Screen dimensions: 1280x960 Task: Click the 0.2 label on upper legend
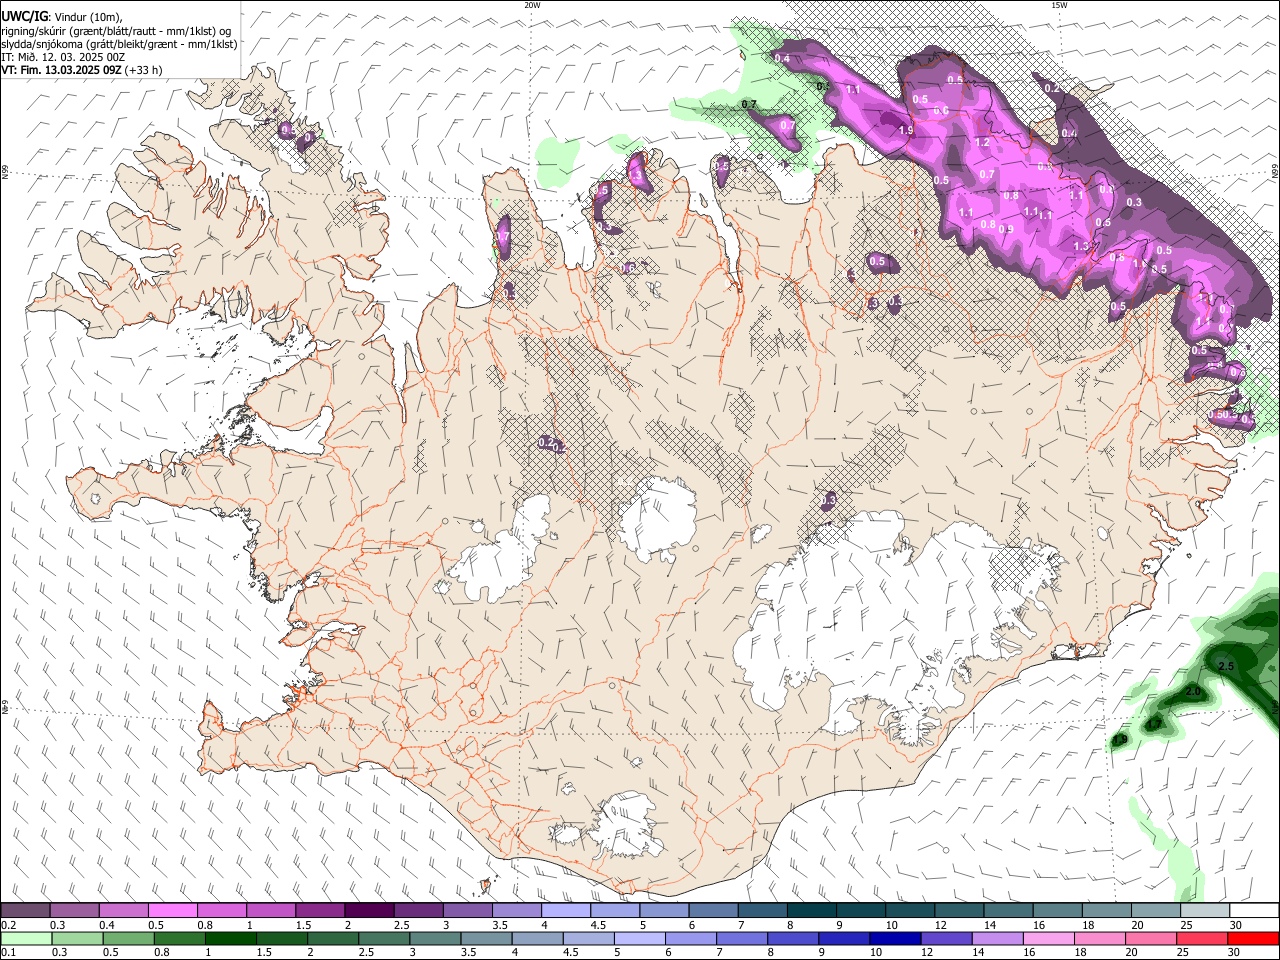7,925
